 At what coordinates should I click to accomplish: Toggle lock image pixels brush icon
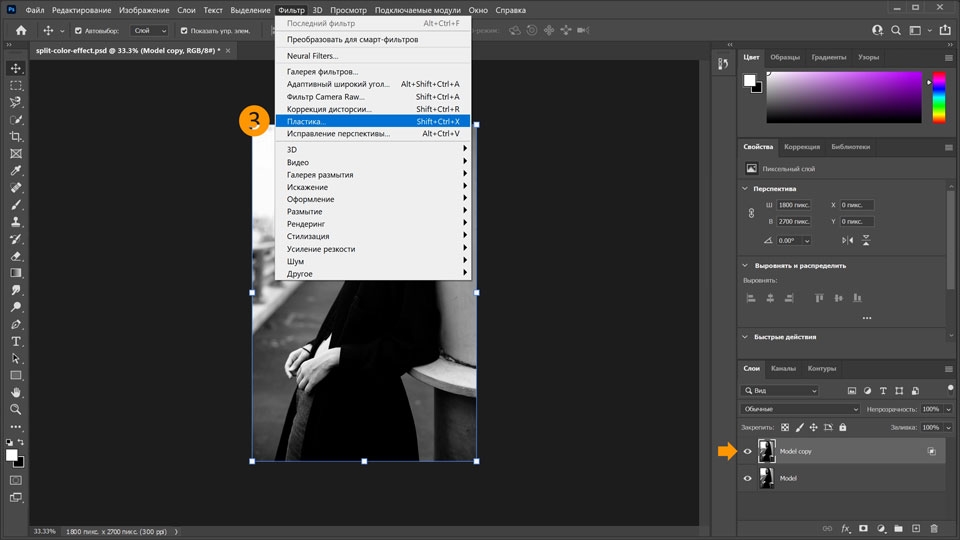click(800, 427)
